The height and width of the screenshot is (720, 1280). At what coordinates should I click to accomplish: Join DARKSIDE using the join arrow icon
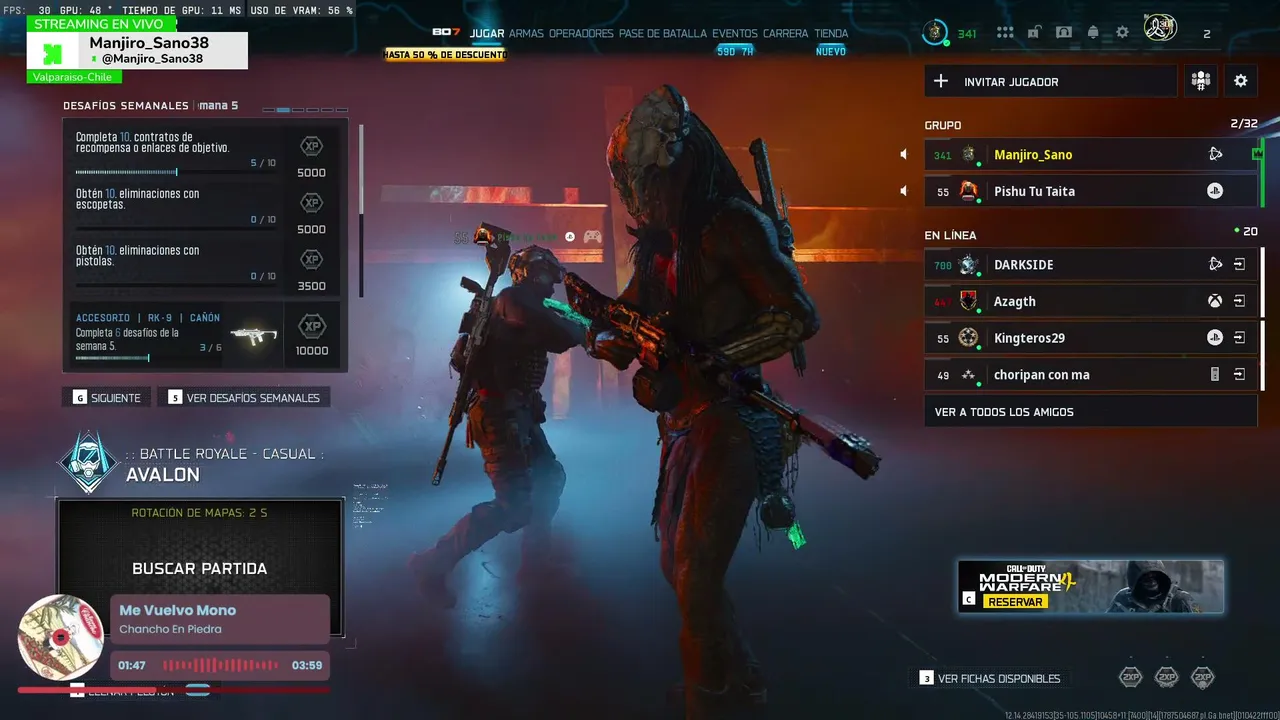pyautogui.click(x=1239, y=265)
